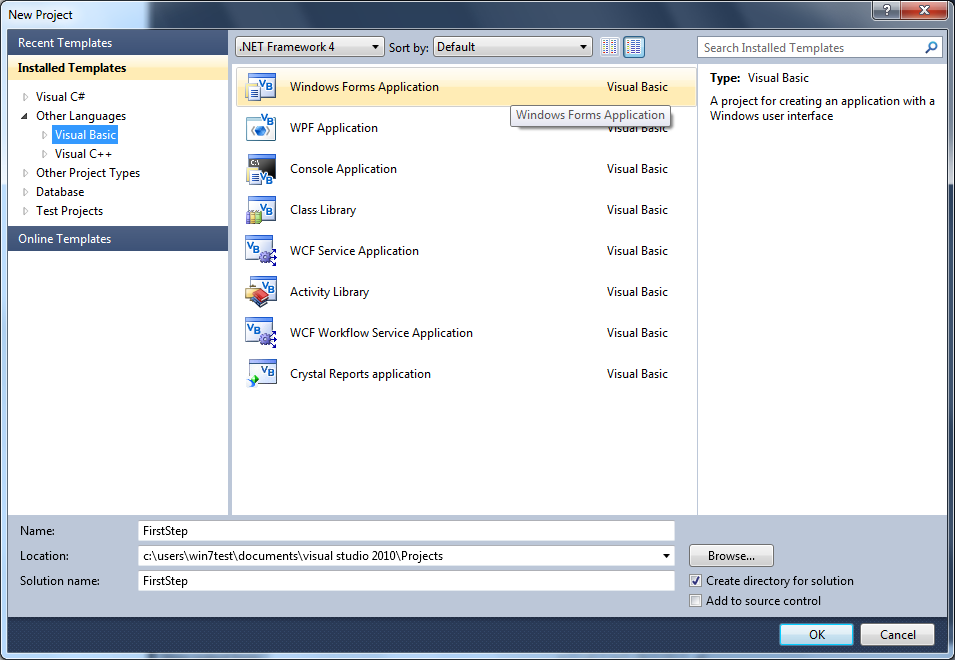The image size is (955, 660).
Task: Select the Windows Forms Application template icon
Action: (x=261, y=87)
